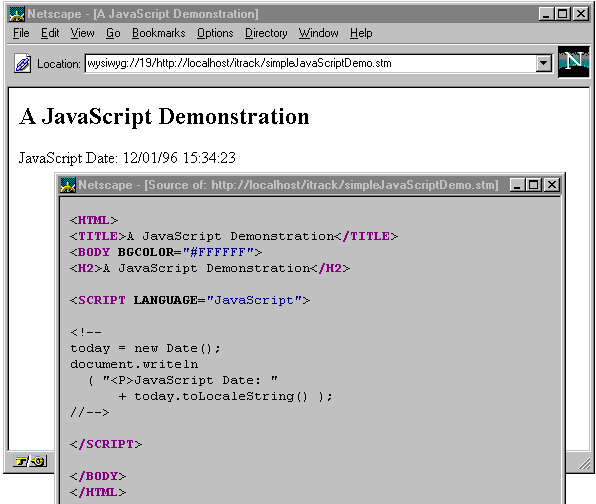Click the TITLE line in source
The image size is (596, 504).
(x=234, y=236)
